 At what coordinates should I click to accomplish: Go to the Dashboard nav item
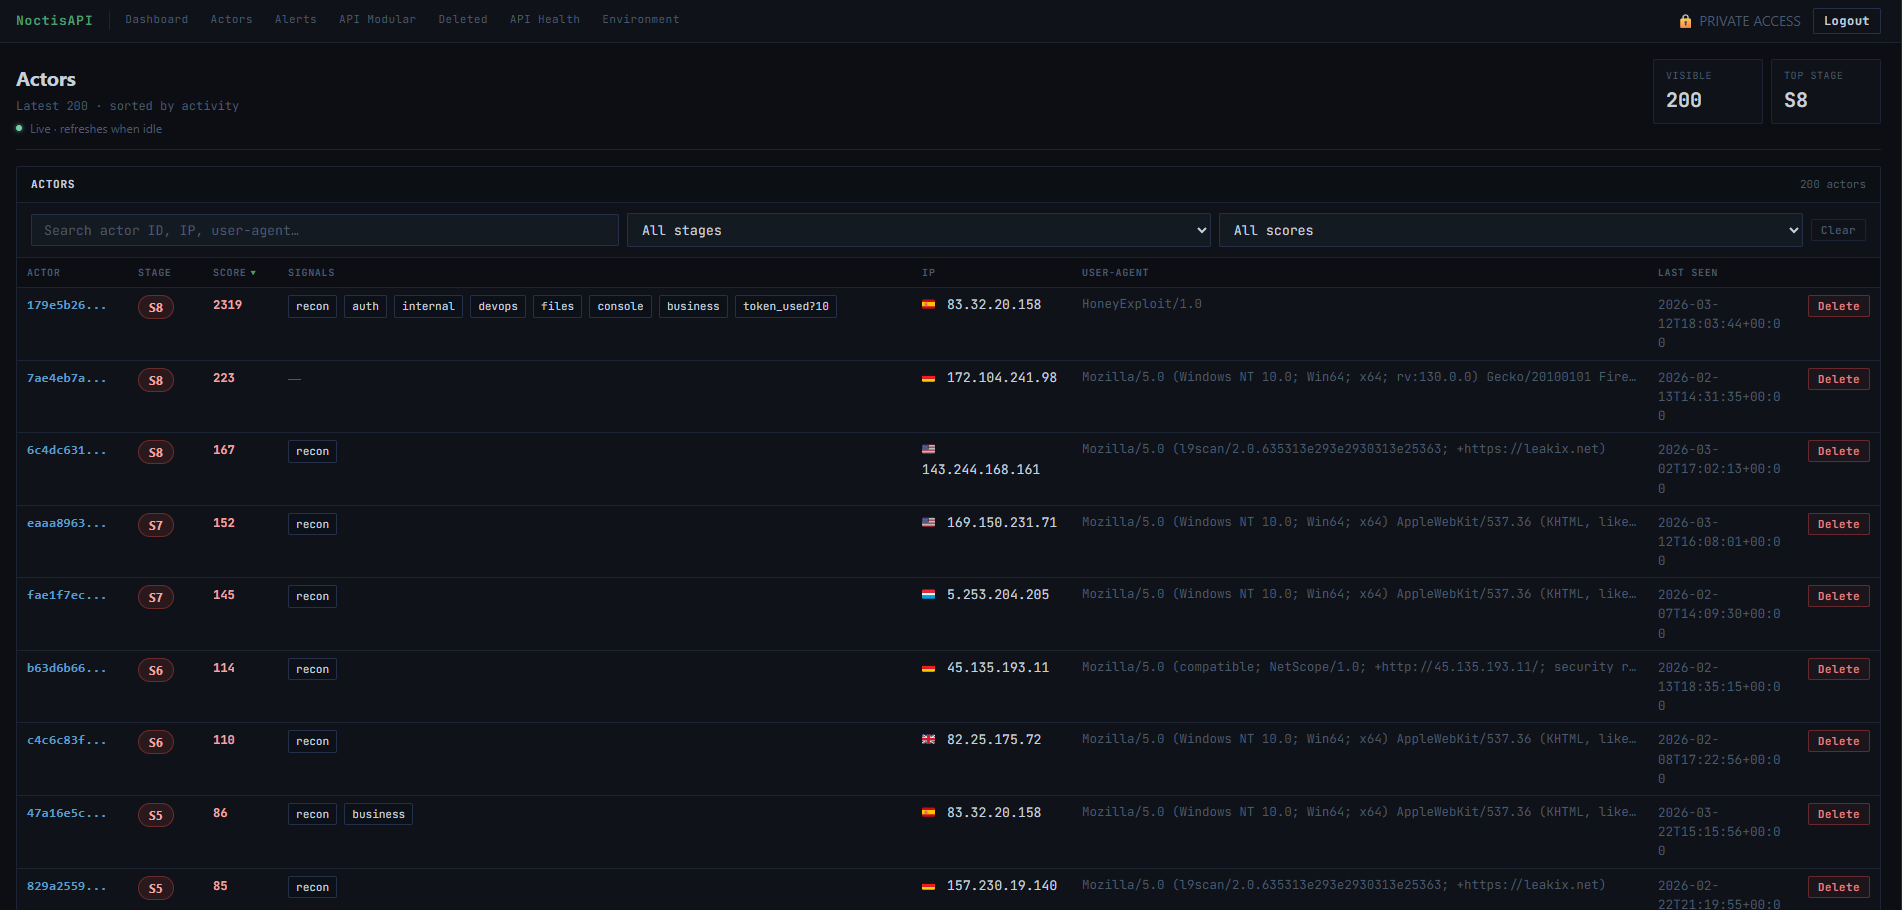(x=156, y=19)
